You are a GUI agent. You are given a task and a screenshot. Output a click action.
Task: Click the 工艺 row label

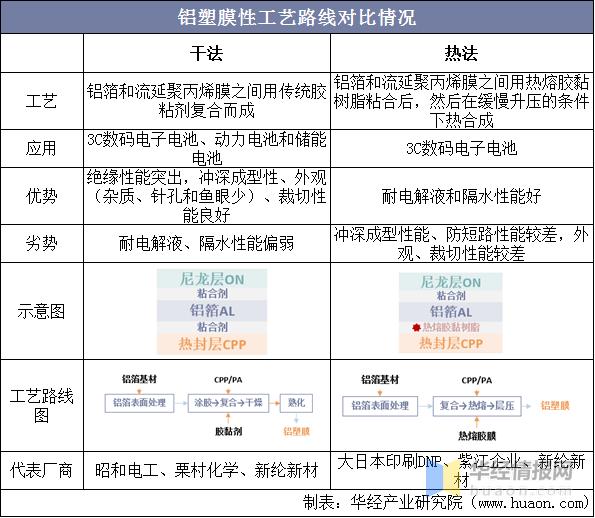(x=41, y=101)
